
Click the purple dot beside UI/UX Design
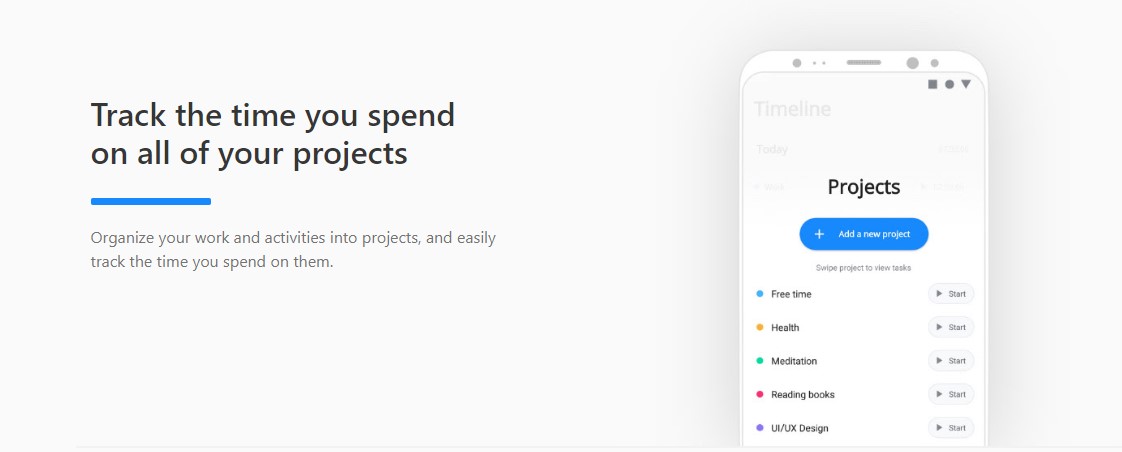(760, 428)
